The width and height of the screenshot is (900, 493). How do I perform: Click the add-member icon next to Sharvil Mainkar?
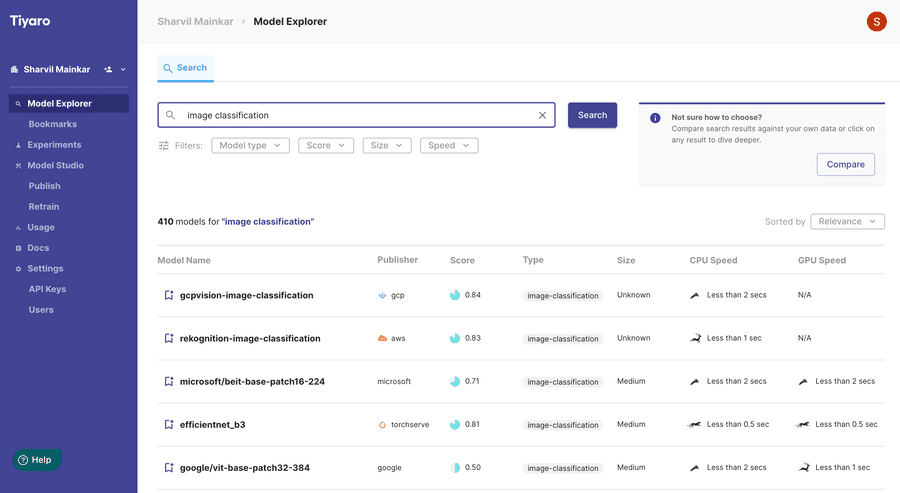click(x=108, y=69)
